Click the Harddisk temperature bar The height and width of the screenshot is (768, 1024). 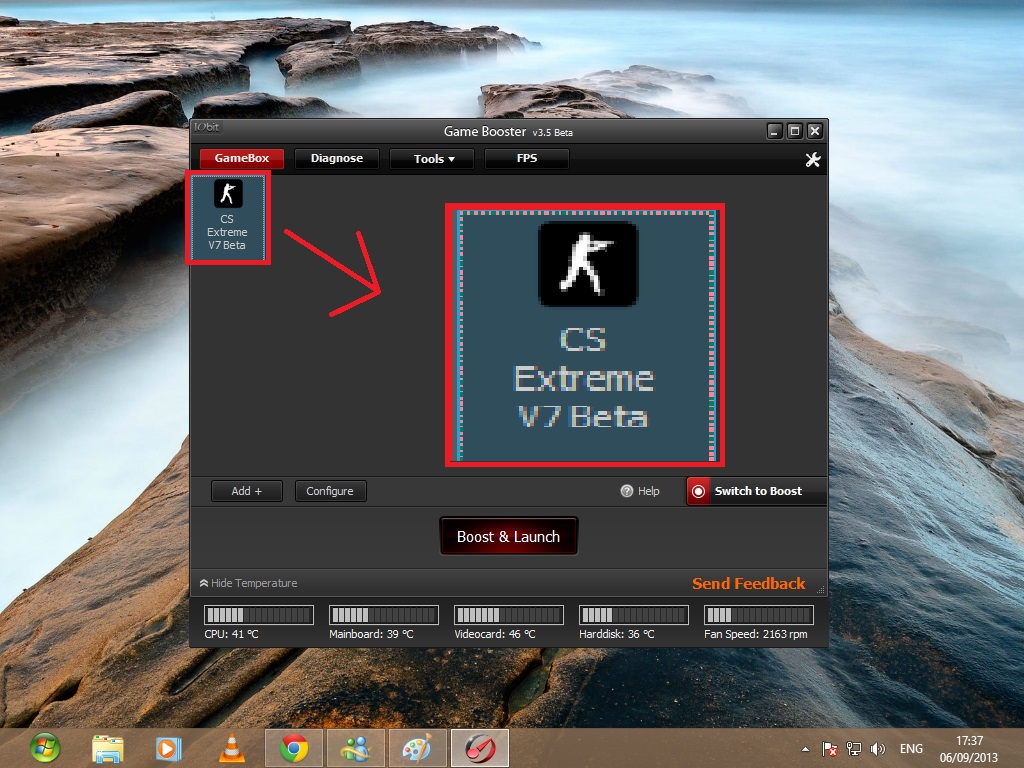pos(633,615)
